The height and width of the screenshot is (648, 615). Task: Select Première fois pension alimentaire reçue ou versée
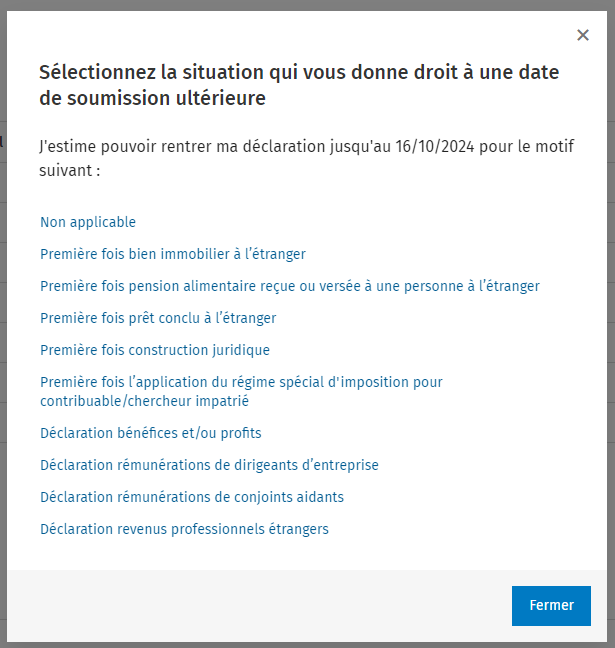[290, 286]
